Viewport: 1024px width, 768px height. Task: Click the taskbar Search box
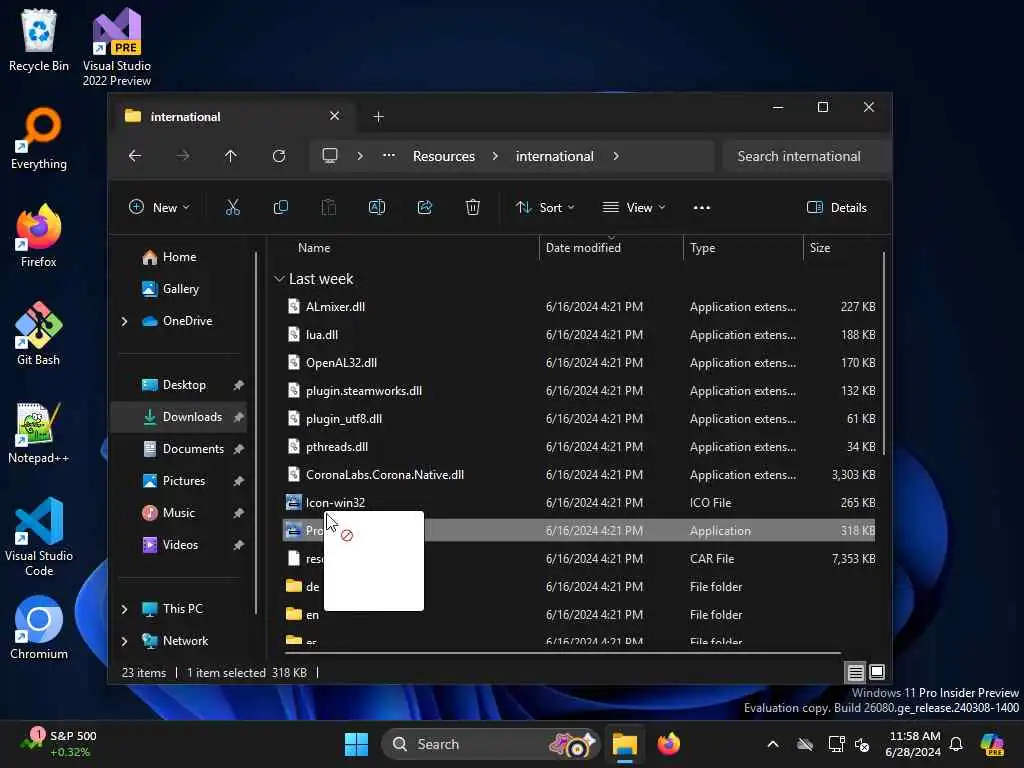point(490,744)
